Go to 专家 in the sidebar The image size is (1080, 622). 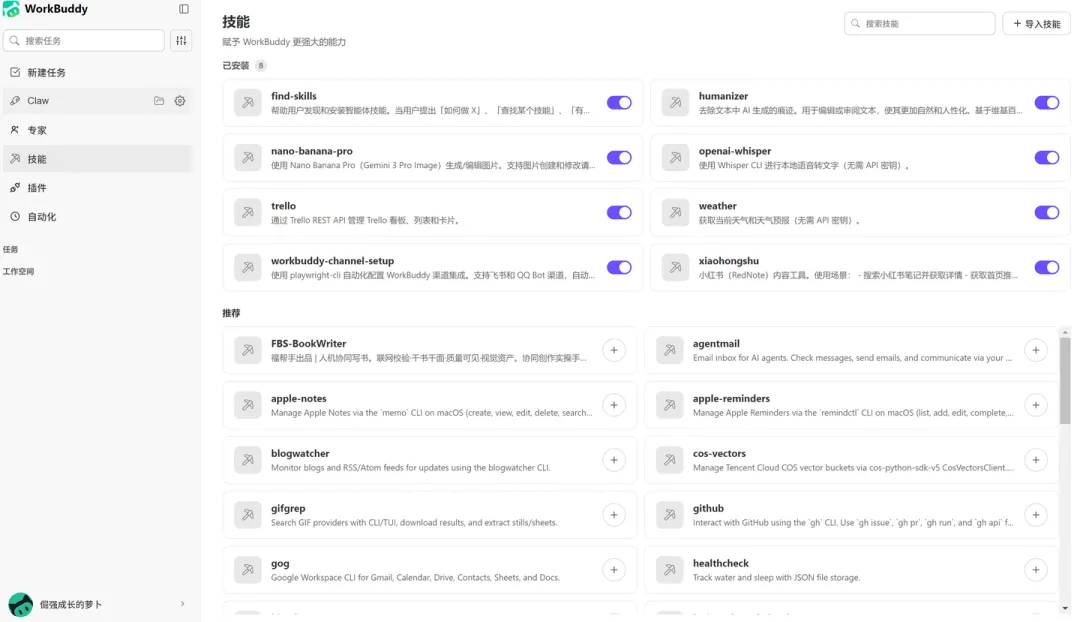pyautogui.click(x=97, y=130)
